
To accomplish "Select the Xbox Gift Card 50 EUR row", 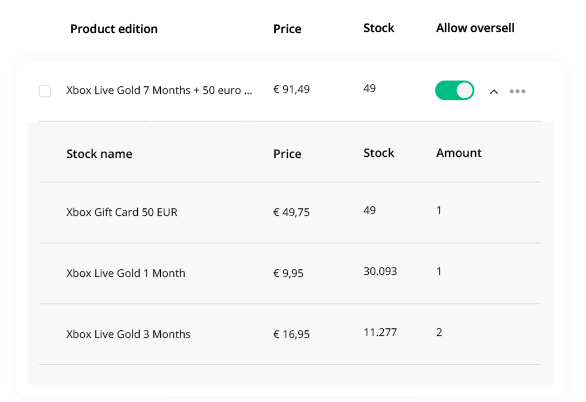I will tap(290, 212).
